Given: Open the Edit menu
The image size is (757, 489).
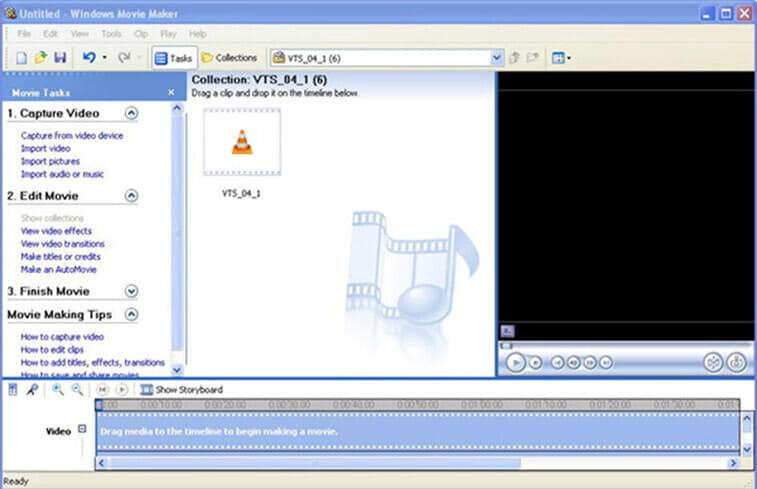Looking at the screenshot, I should click(50, 34).
